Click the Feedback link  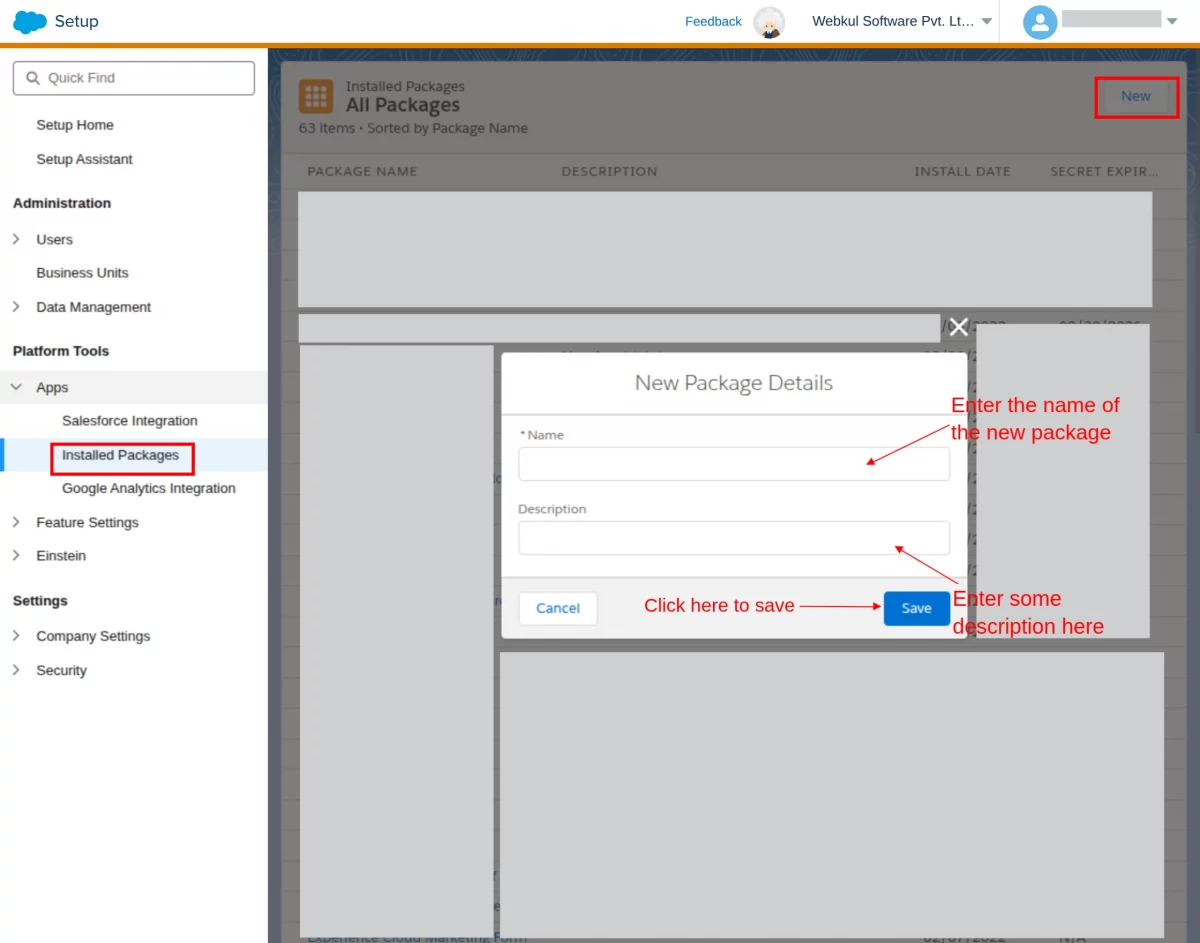pos(713,21)
